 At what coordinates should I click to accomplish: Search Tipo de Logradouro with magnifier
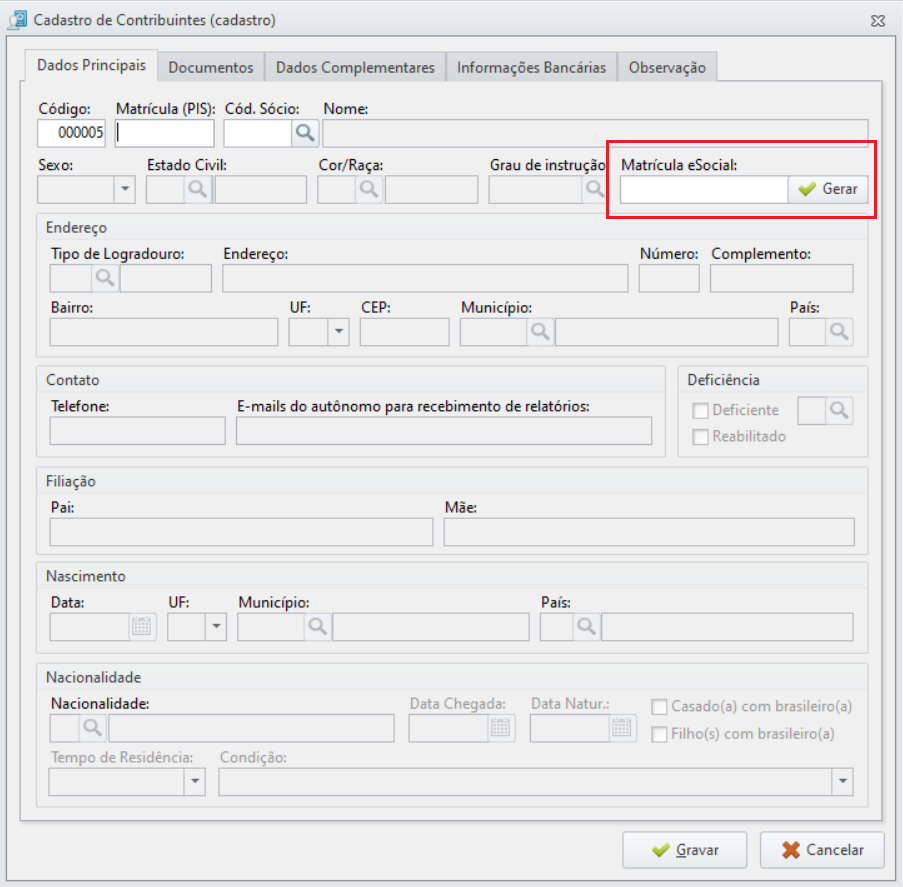pyautogui.click(x=105, y=278)
